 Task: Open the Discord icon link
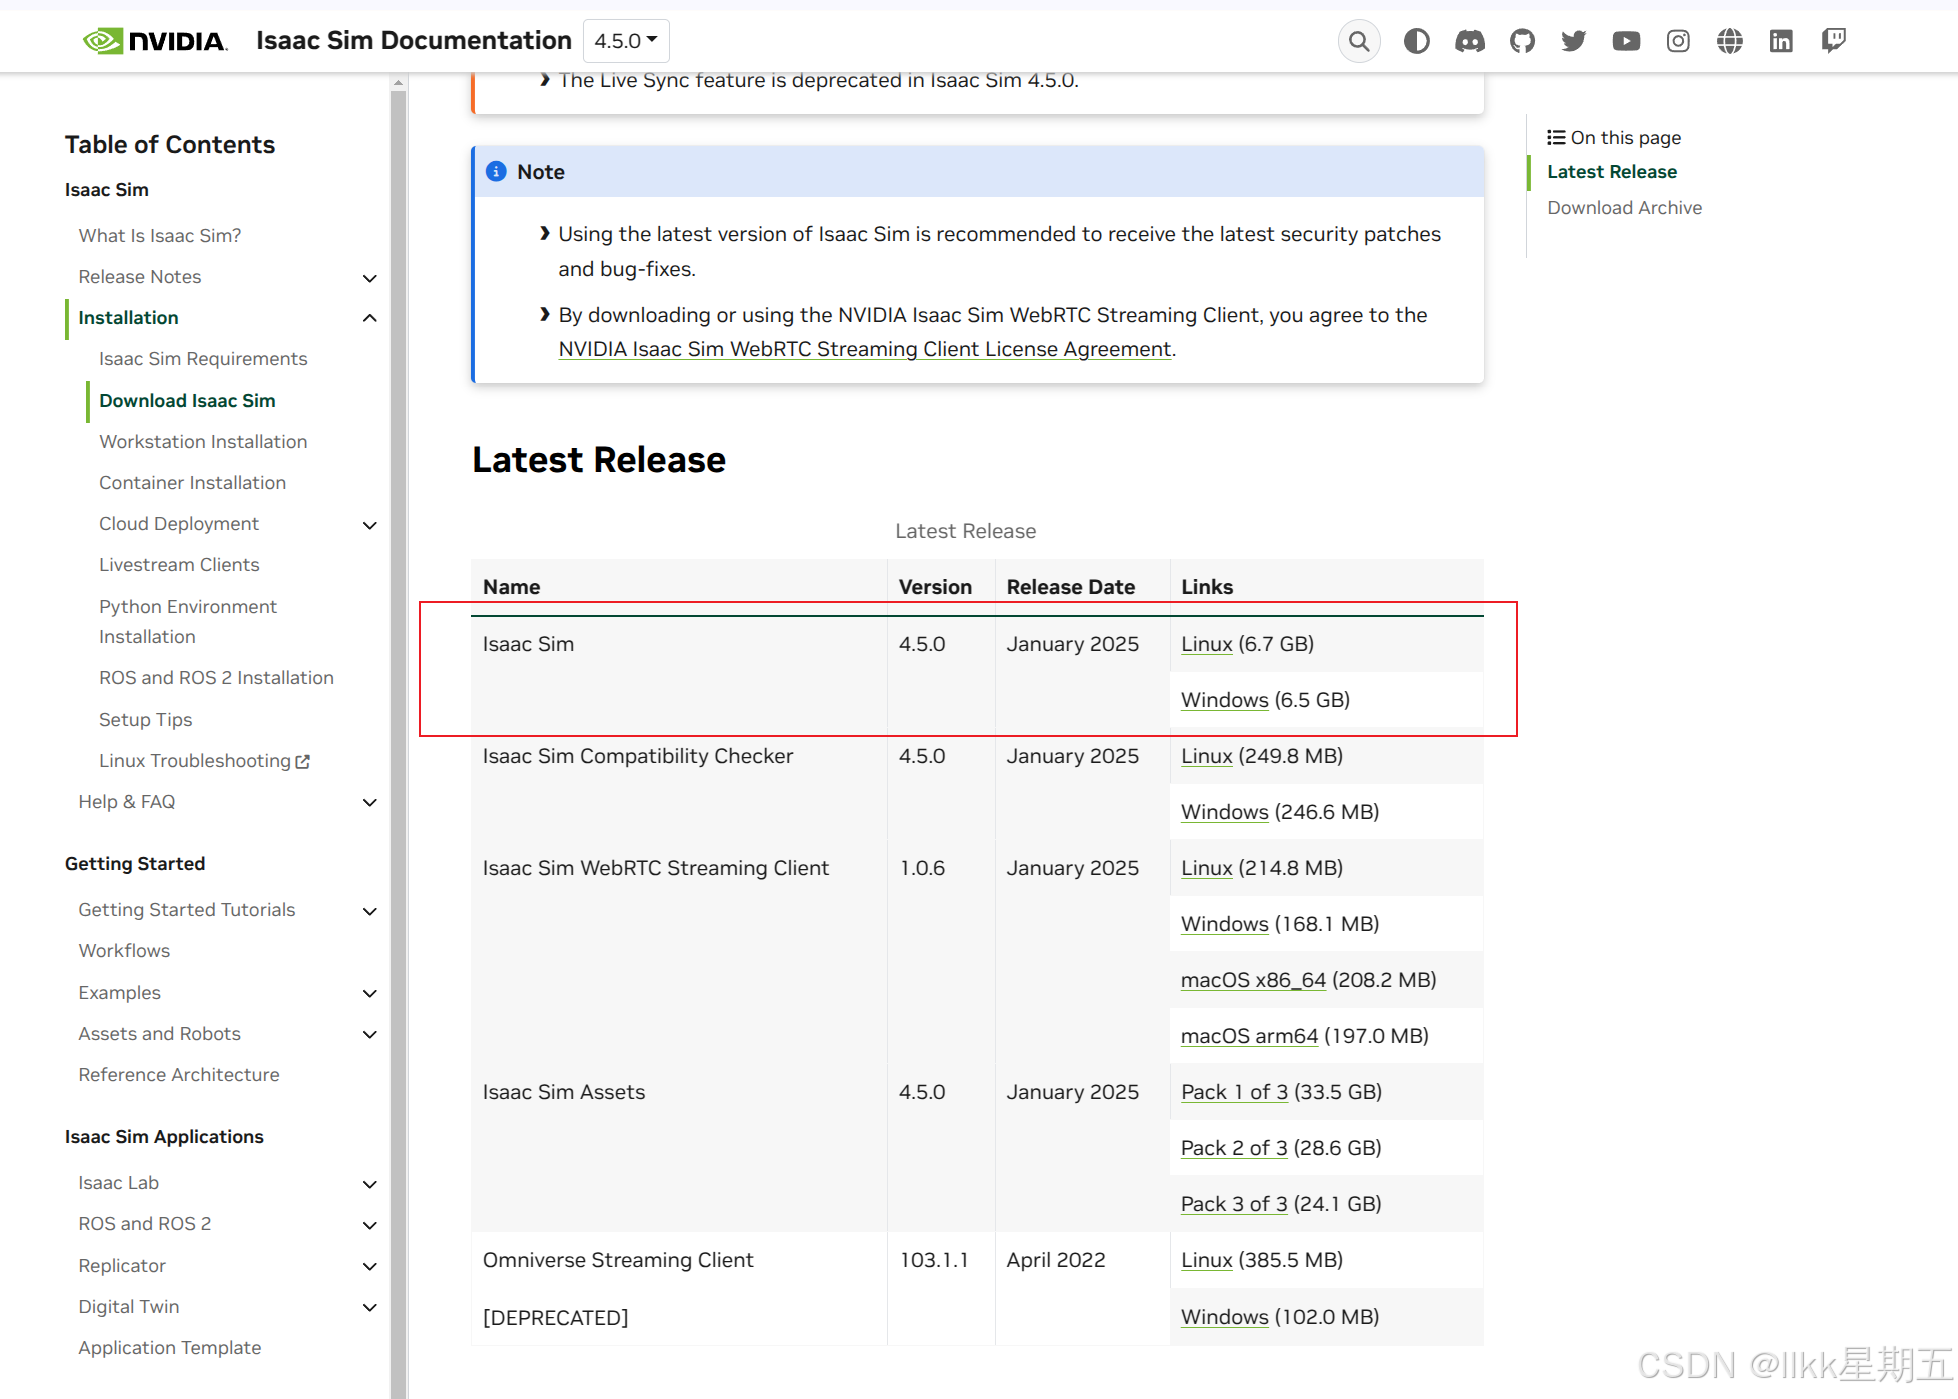1469,41
